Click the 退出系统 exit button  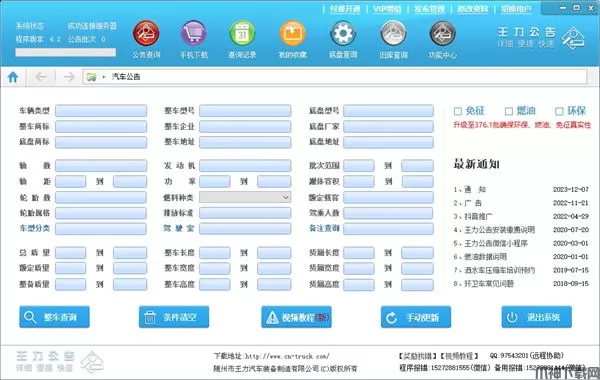tap(536, 317)
